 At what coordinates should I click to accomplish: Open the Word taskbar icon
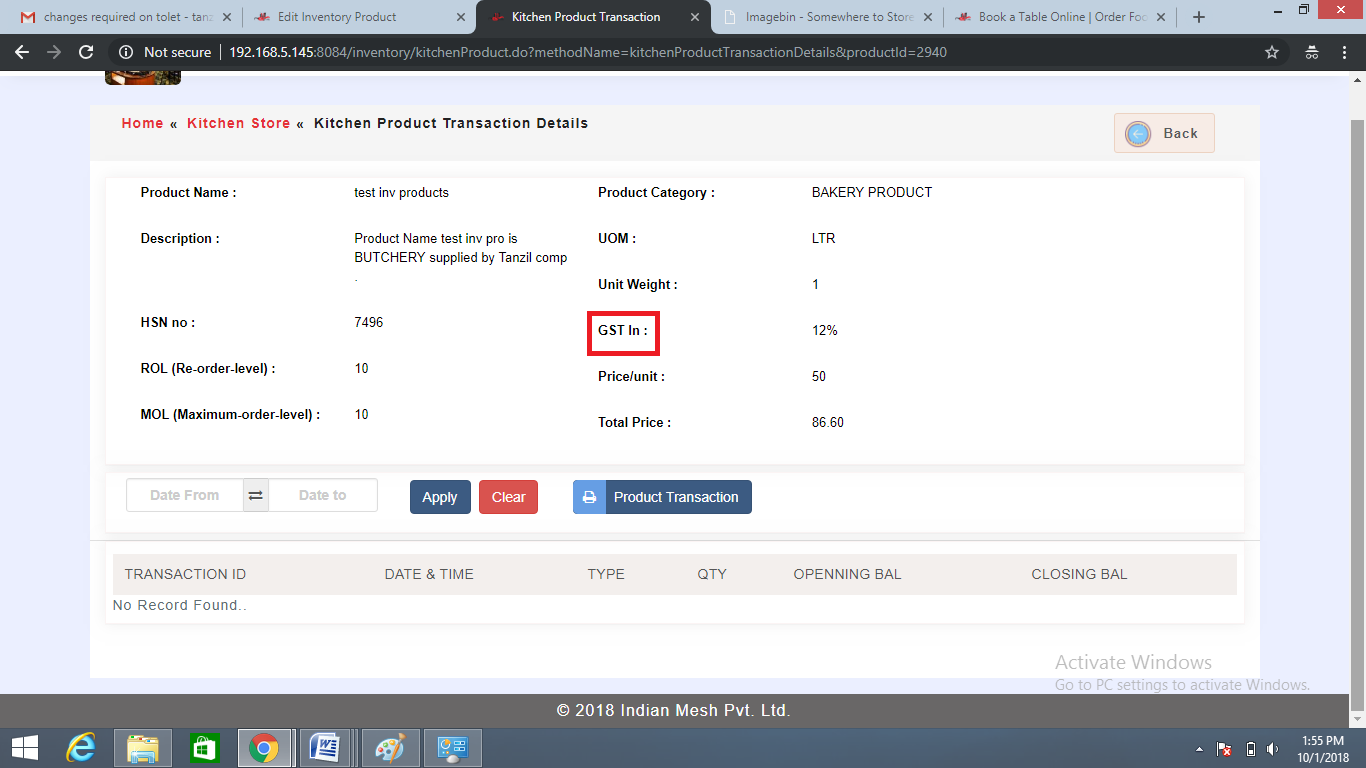point(325,748)
